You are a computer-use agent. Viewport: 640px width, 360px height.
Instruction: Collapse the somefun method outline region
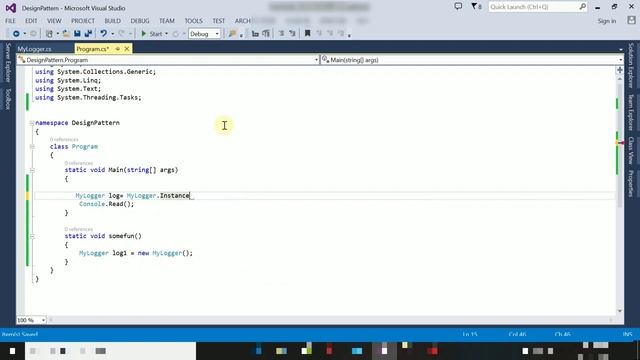(32, 236)
